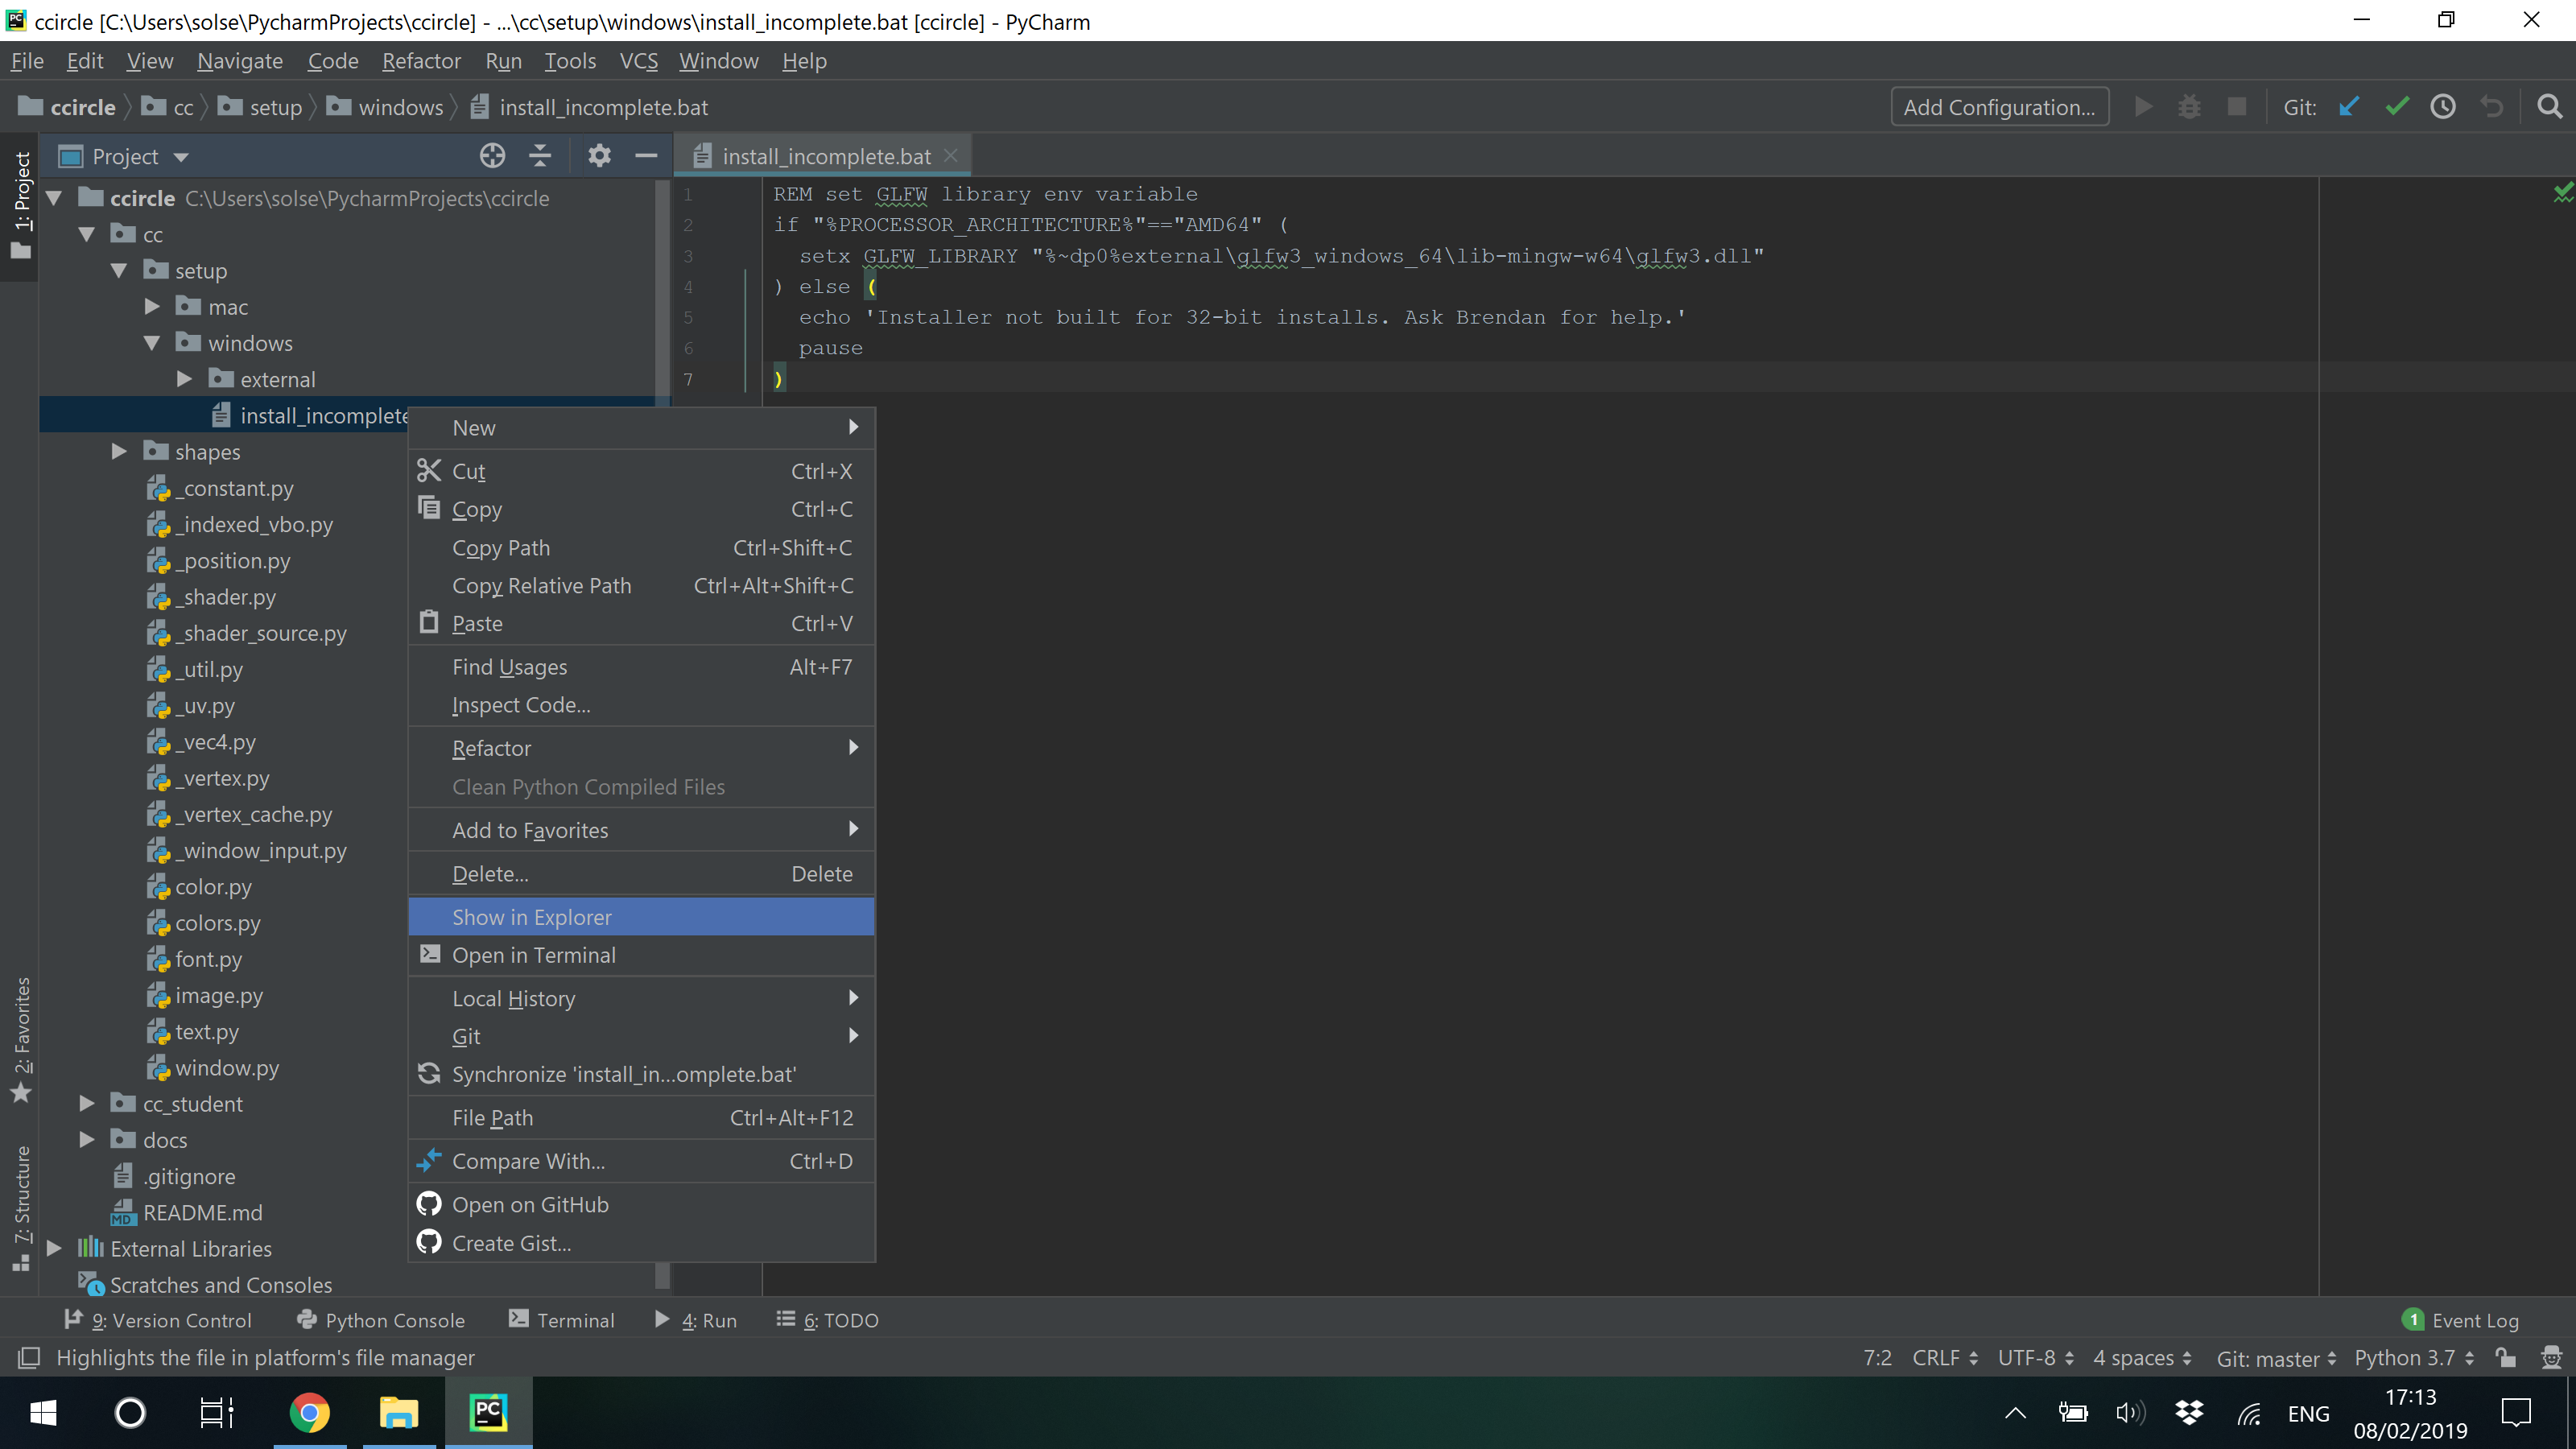
Task: Click the lock read-only icon in status bar
Action: [x=2505, y=1357]
